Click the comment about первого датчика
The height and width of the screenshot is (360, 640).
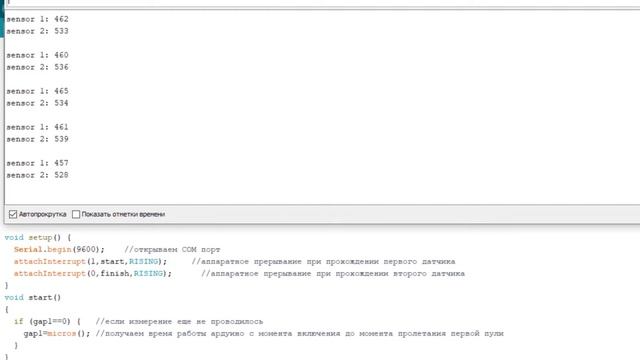point(323,261)
